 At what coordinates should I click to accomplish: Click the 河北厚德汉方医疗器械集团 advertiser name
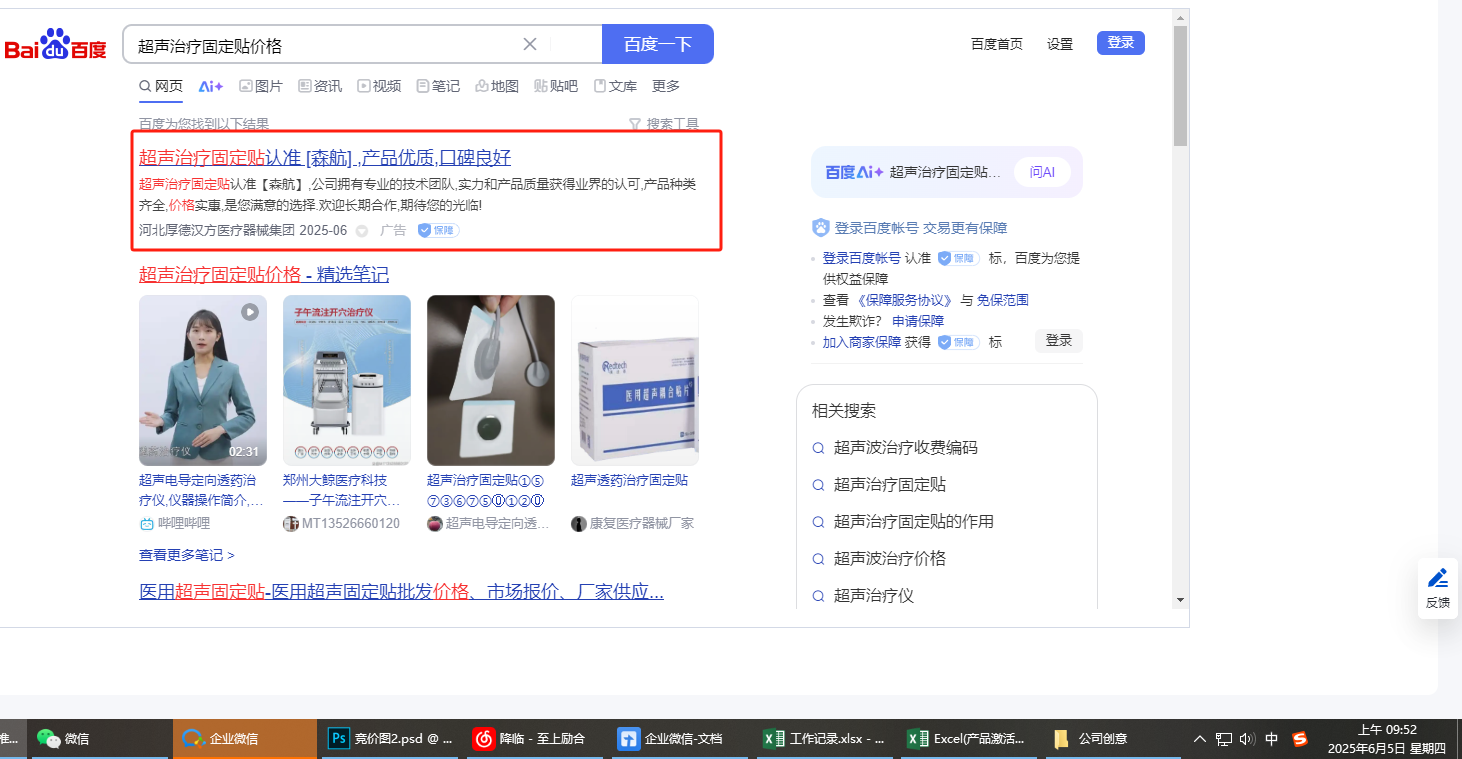[x=217, y=231]
